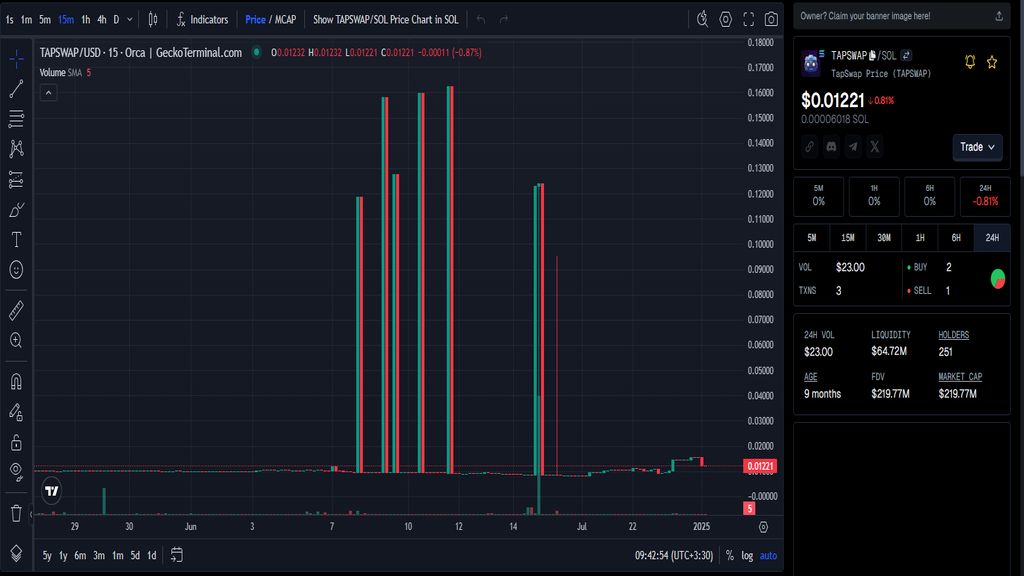The width and height of the screenshot is (1024, 576).
Task: Remove drawings with the trash icon
Action: pos(16,513)
